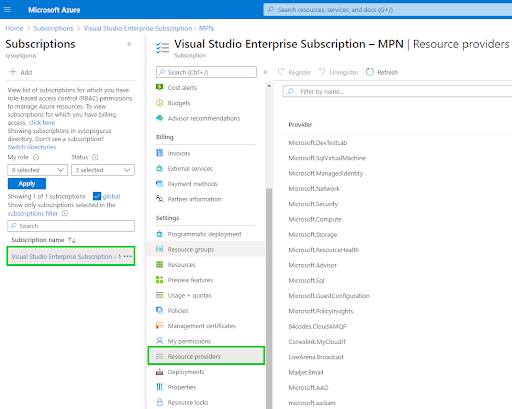
Task: Click the Preview features icon
Action: click(x=160, y=280)
